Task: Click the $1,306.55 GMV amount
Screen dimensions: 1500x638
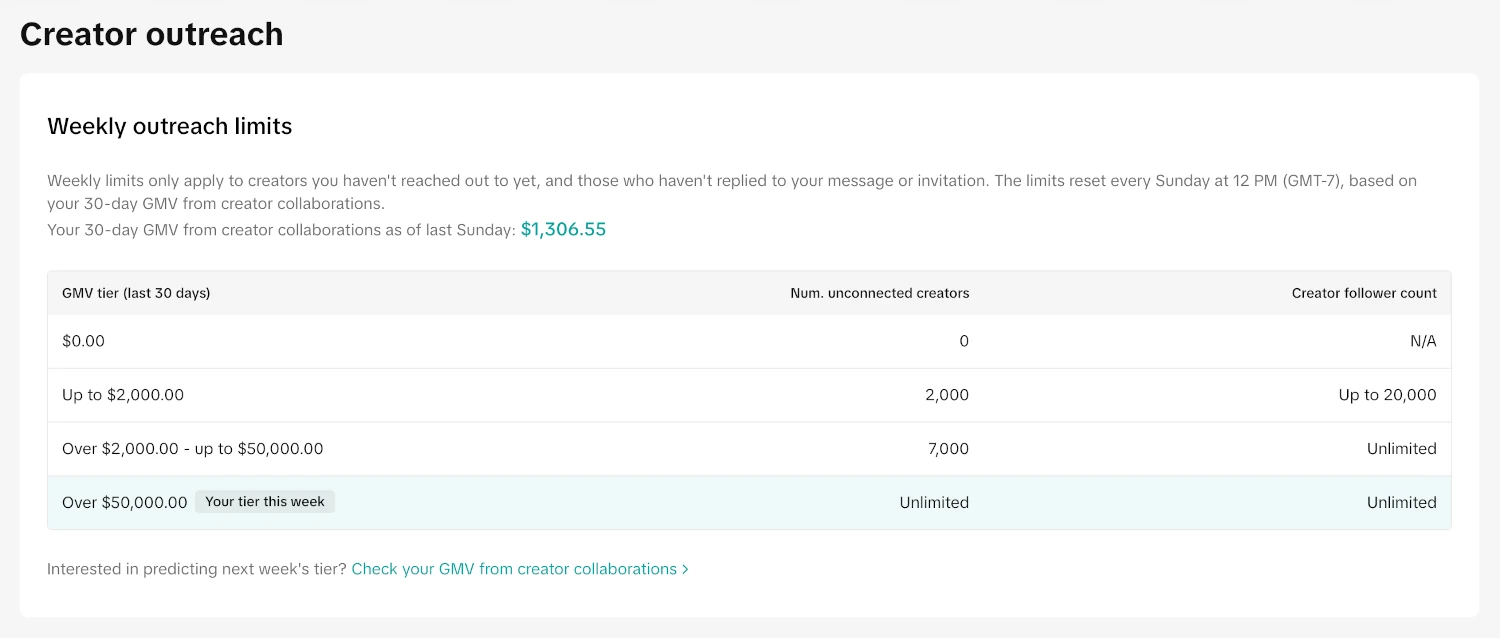Action: tap(563, 229)
